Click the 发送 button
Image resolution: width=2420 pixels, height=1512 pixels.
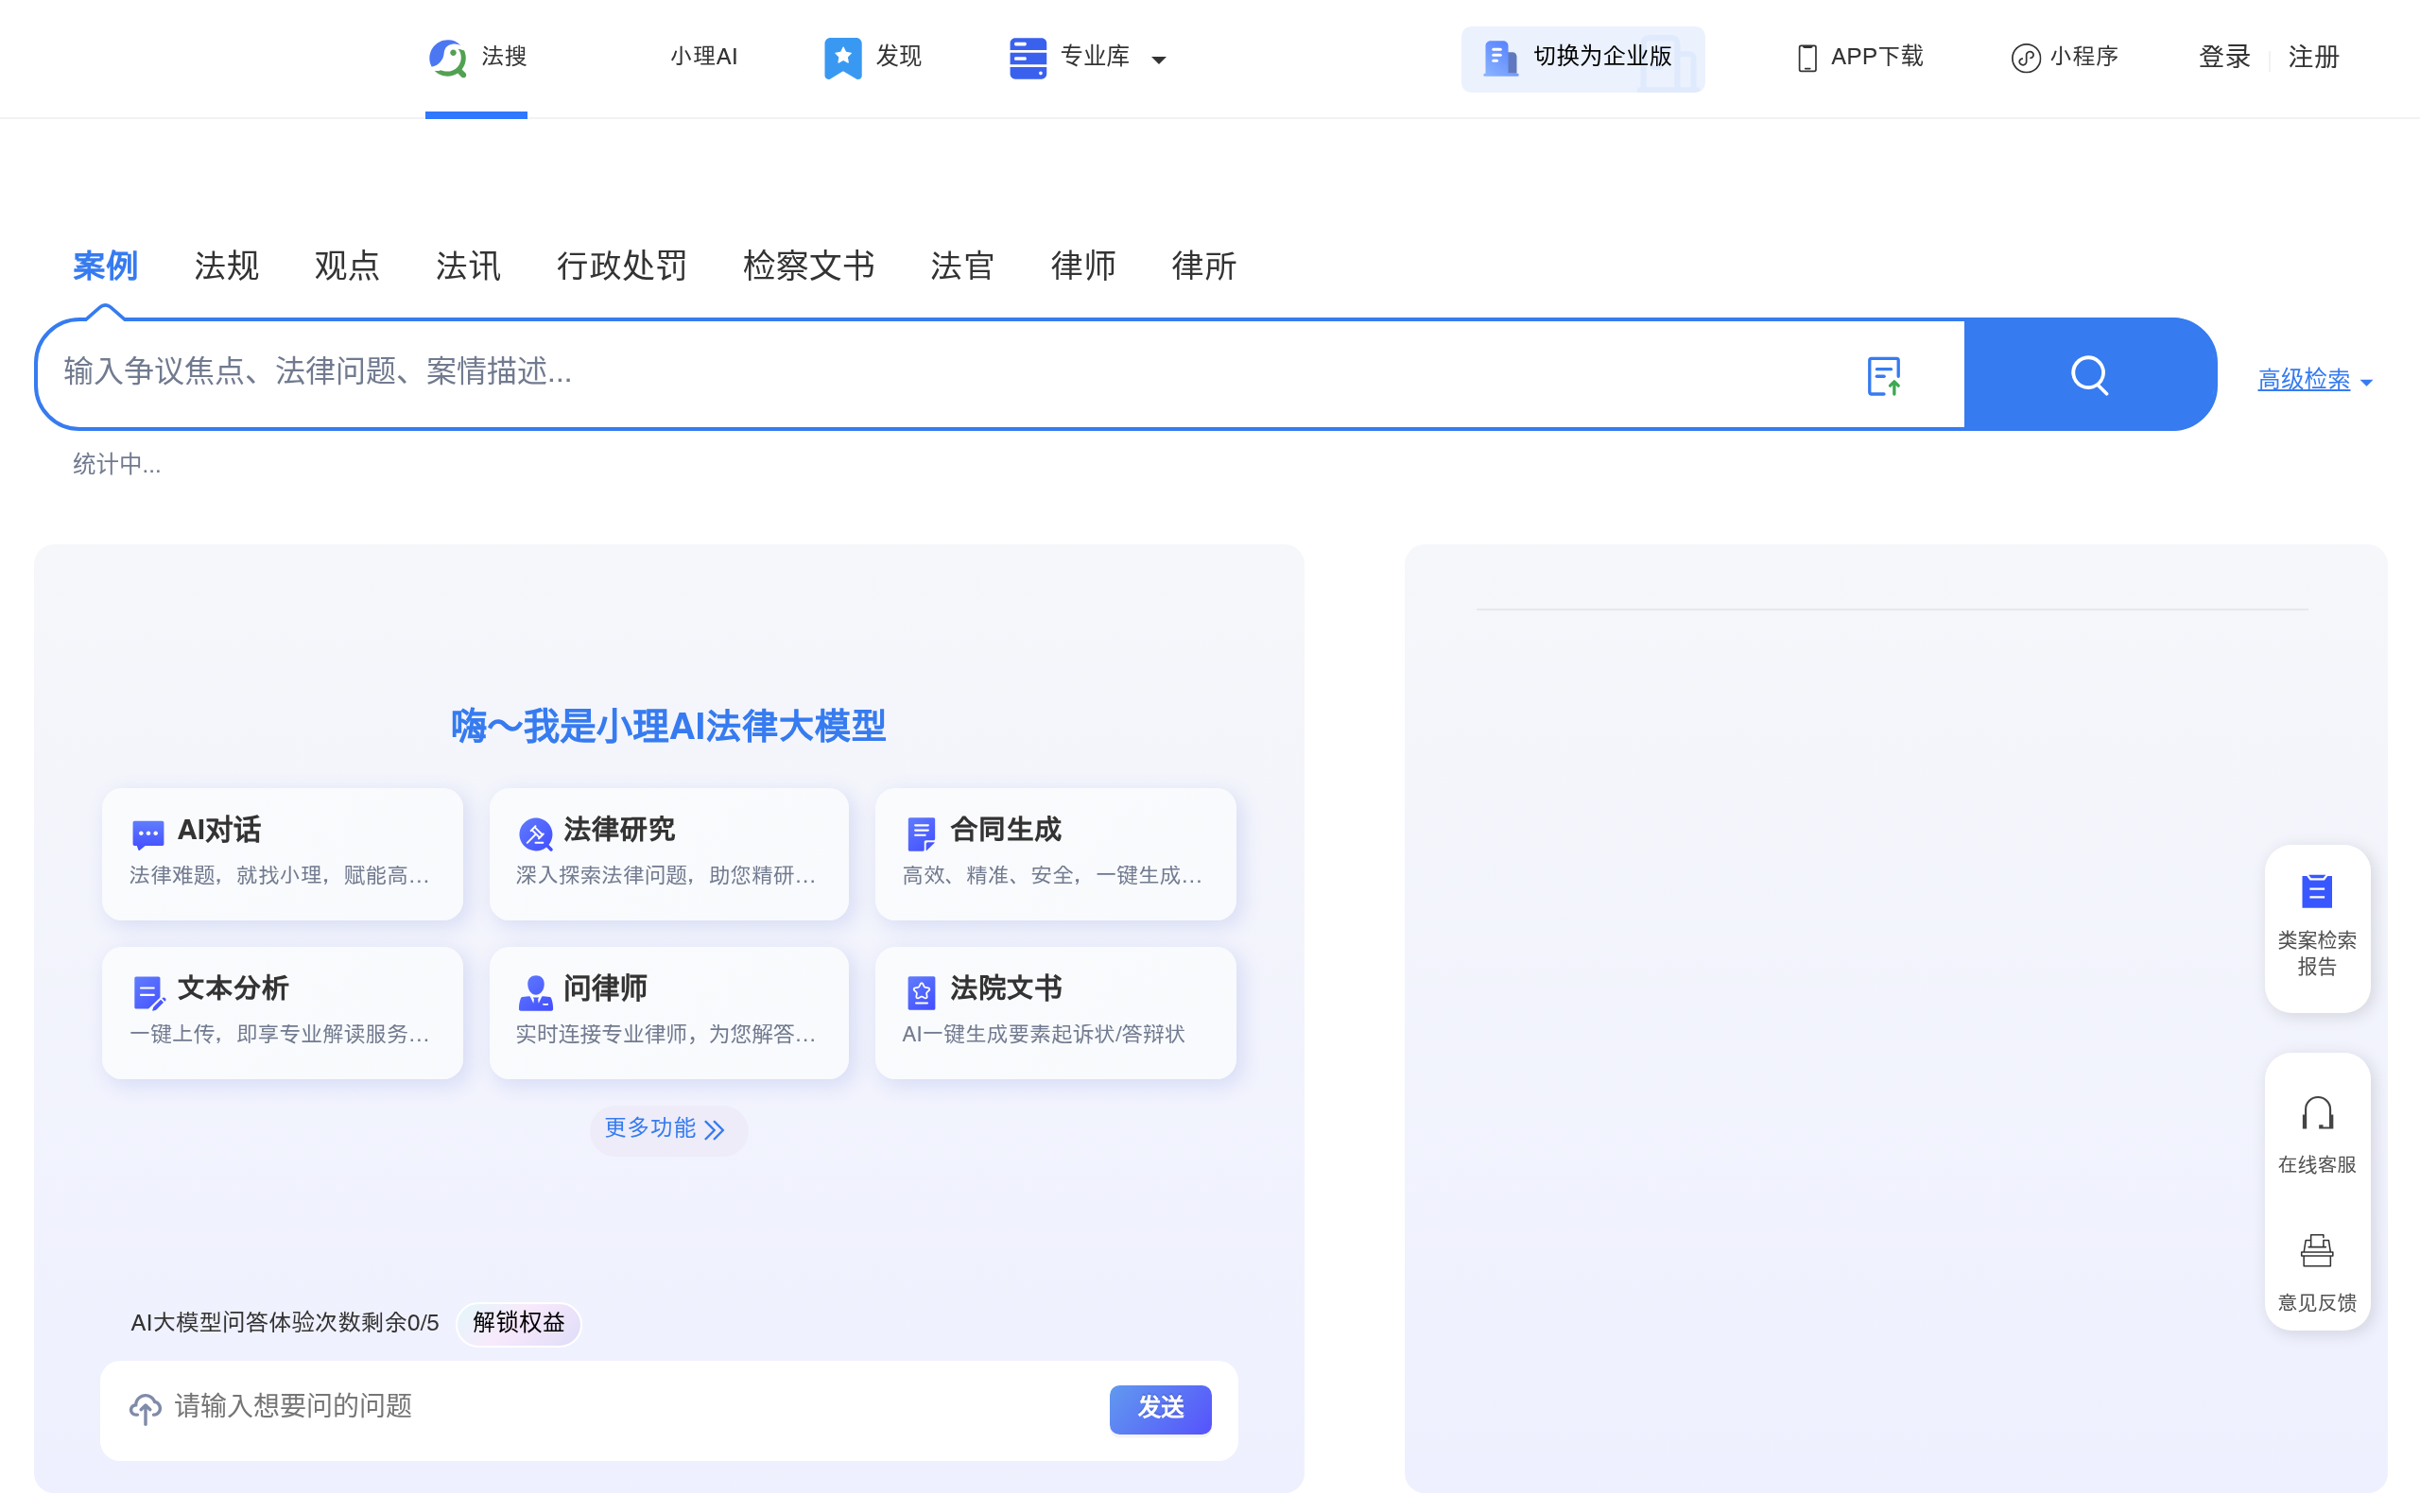click(1160, 1409)
